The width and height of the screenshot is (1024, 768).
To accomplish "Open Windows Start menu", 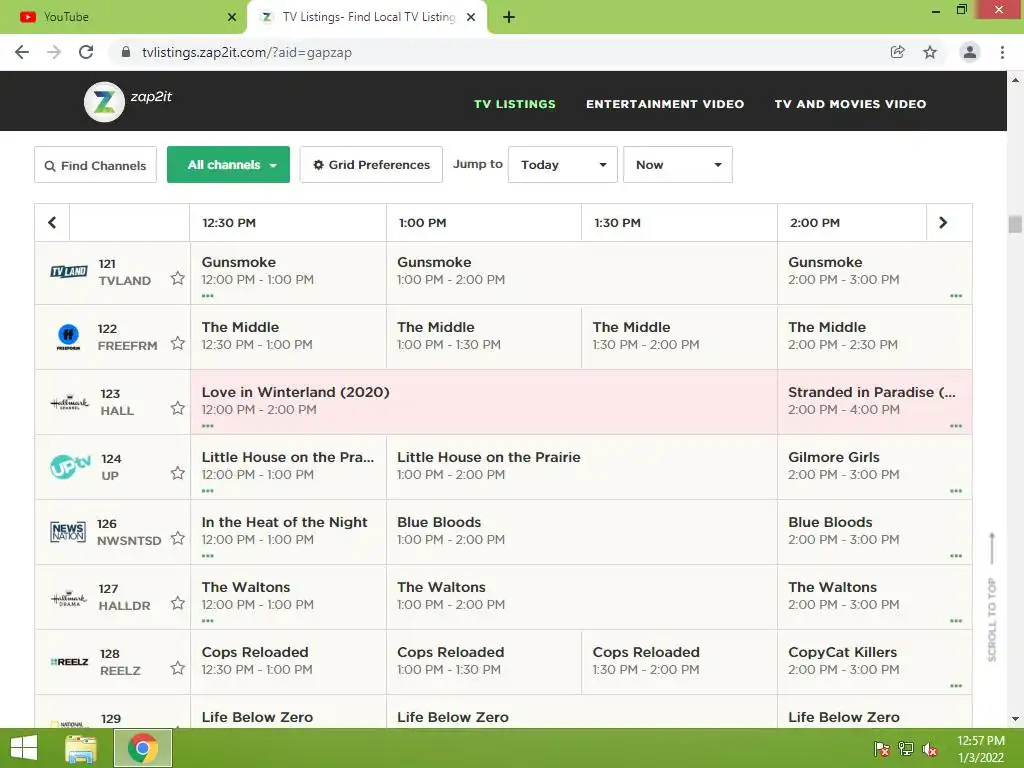I will (24, 748).
